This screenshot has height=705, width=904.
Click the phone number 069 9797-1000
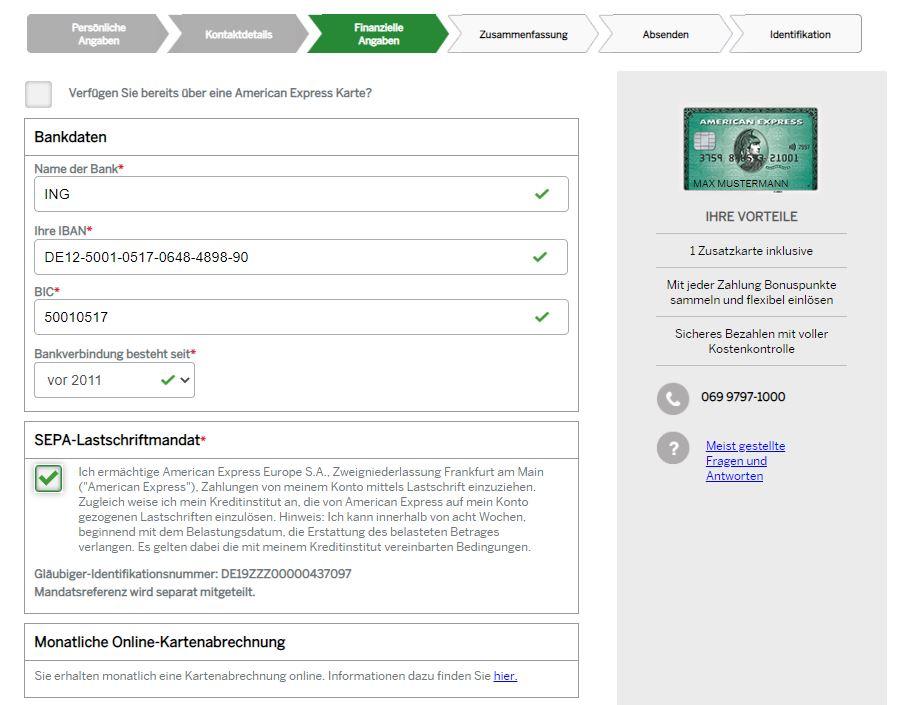coord(743,397)
